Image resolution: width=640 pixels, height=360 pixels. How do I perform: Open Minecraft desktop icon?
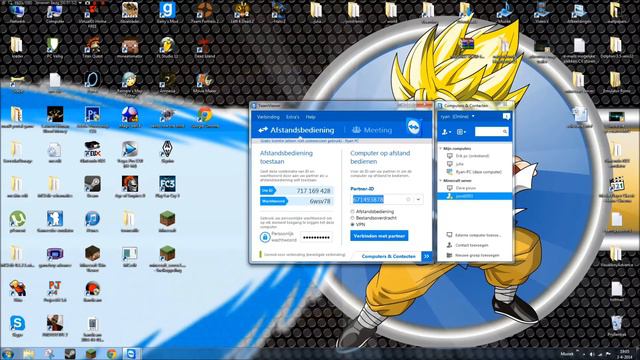167,222
